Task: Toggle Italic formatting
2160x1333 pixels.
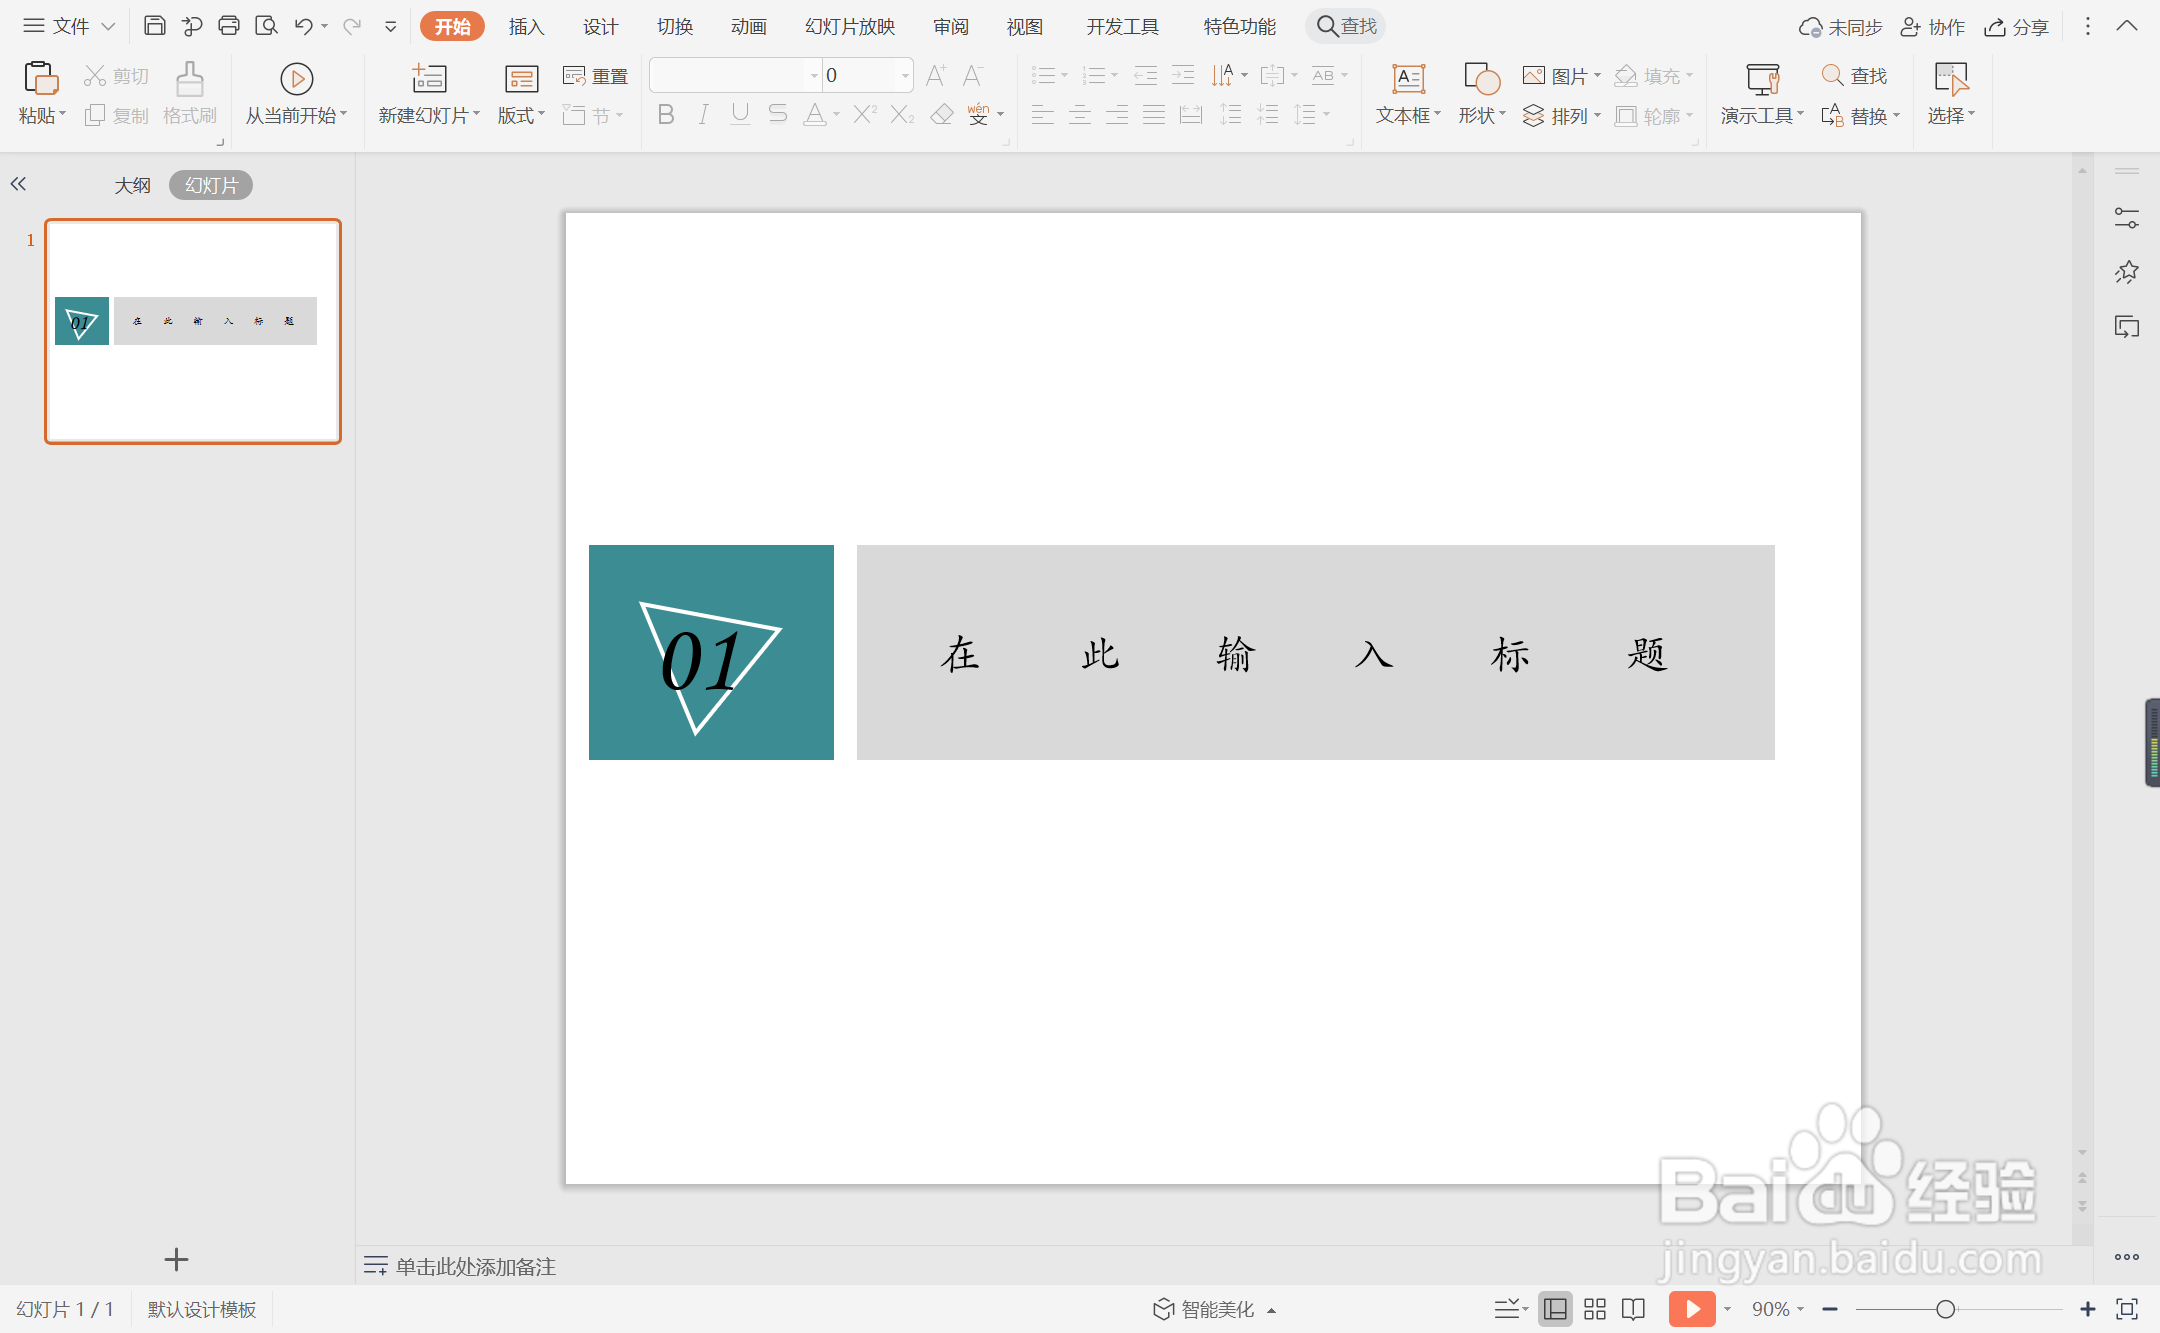Action: point(703,115)
